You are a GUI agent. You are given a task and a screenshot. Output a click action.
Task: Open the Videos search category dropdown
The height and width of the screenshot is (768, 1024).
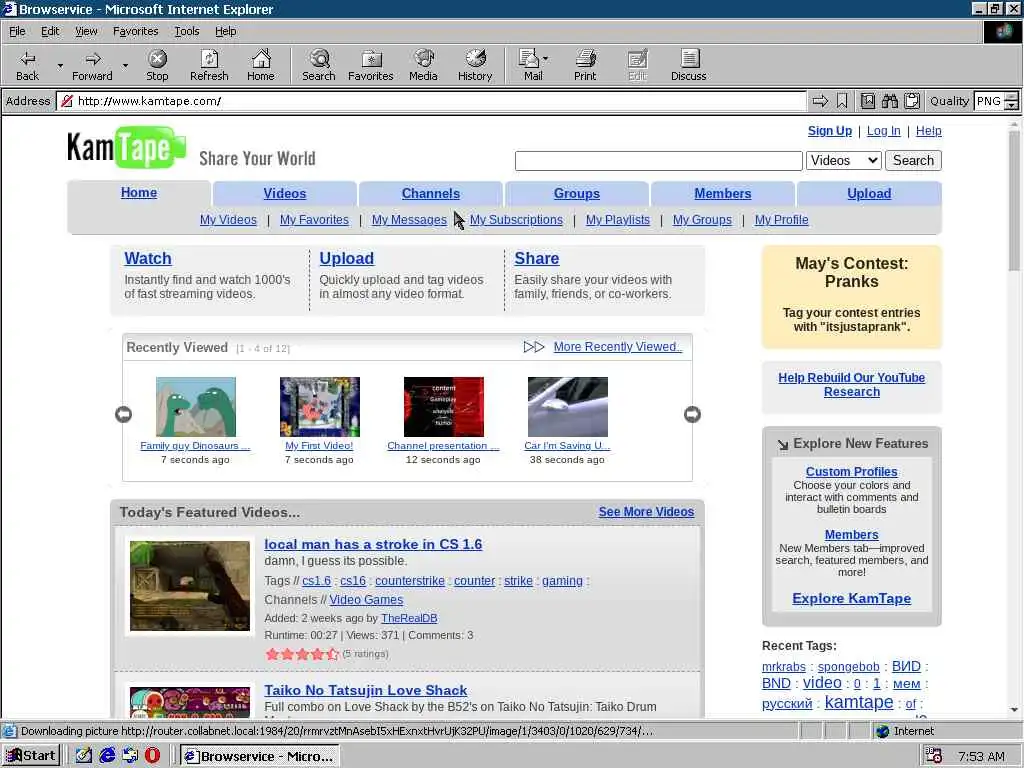click(844, 161)
